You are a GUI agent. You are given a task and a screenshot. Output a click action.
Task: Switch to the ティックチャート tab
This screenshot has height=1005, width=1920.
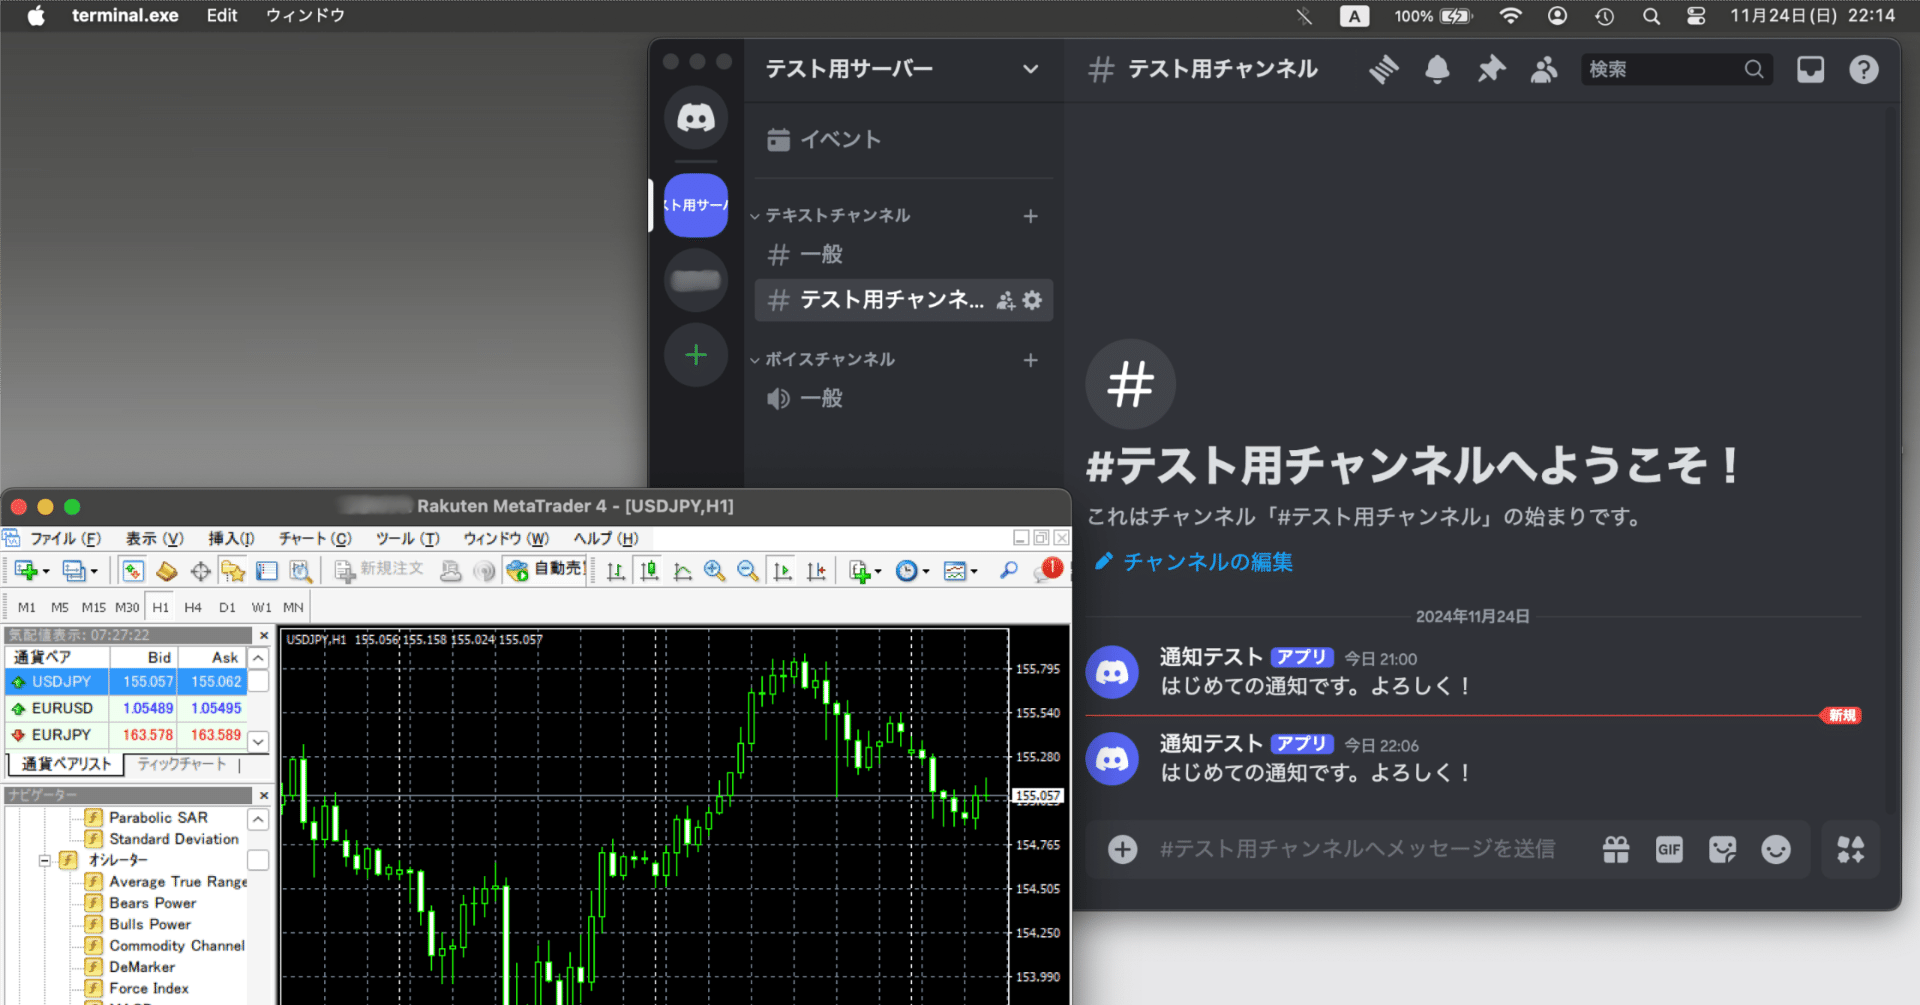181,763
